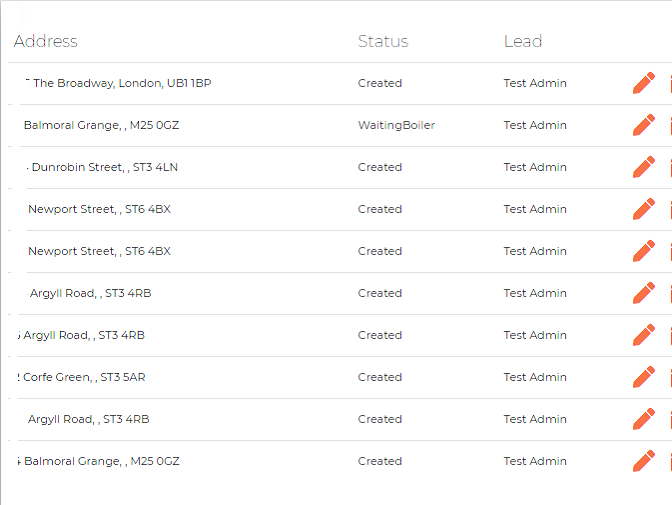This screenshot has height=505, width=672.
Task: Edit the bottom-most Argyll Road record
Action: pos(644,419)
